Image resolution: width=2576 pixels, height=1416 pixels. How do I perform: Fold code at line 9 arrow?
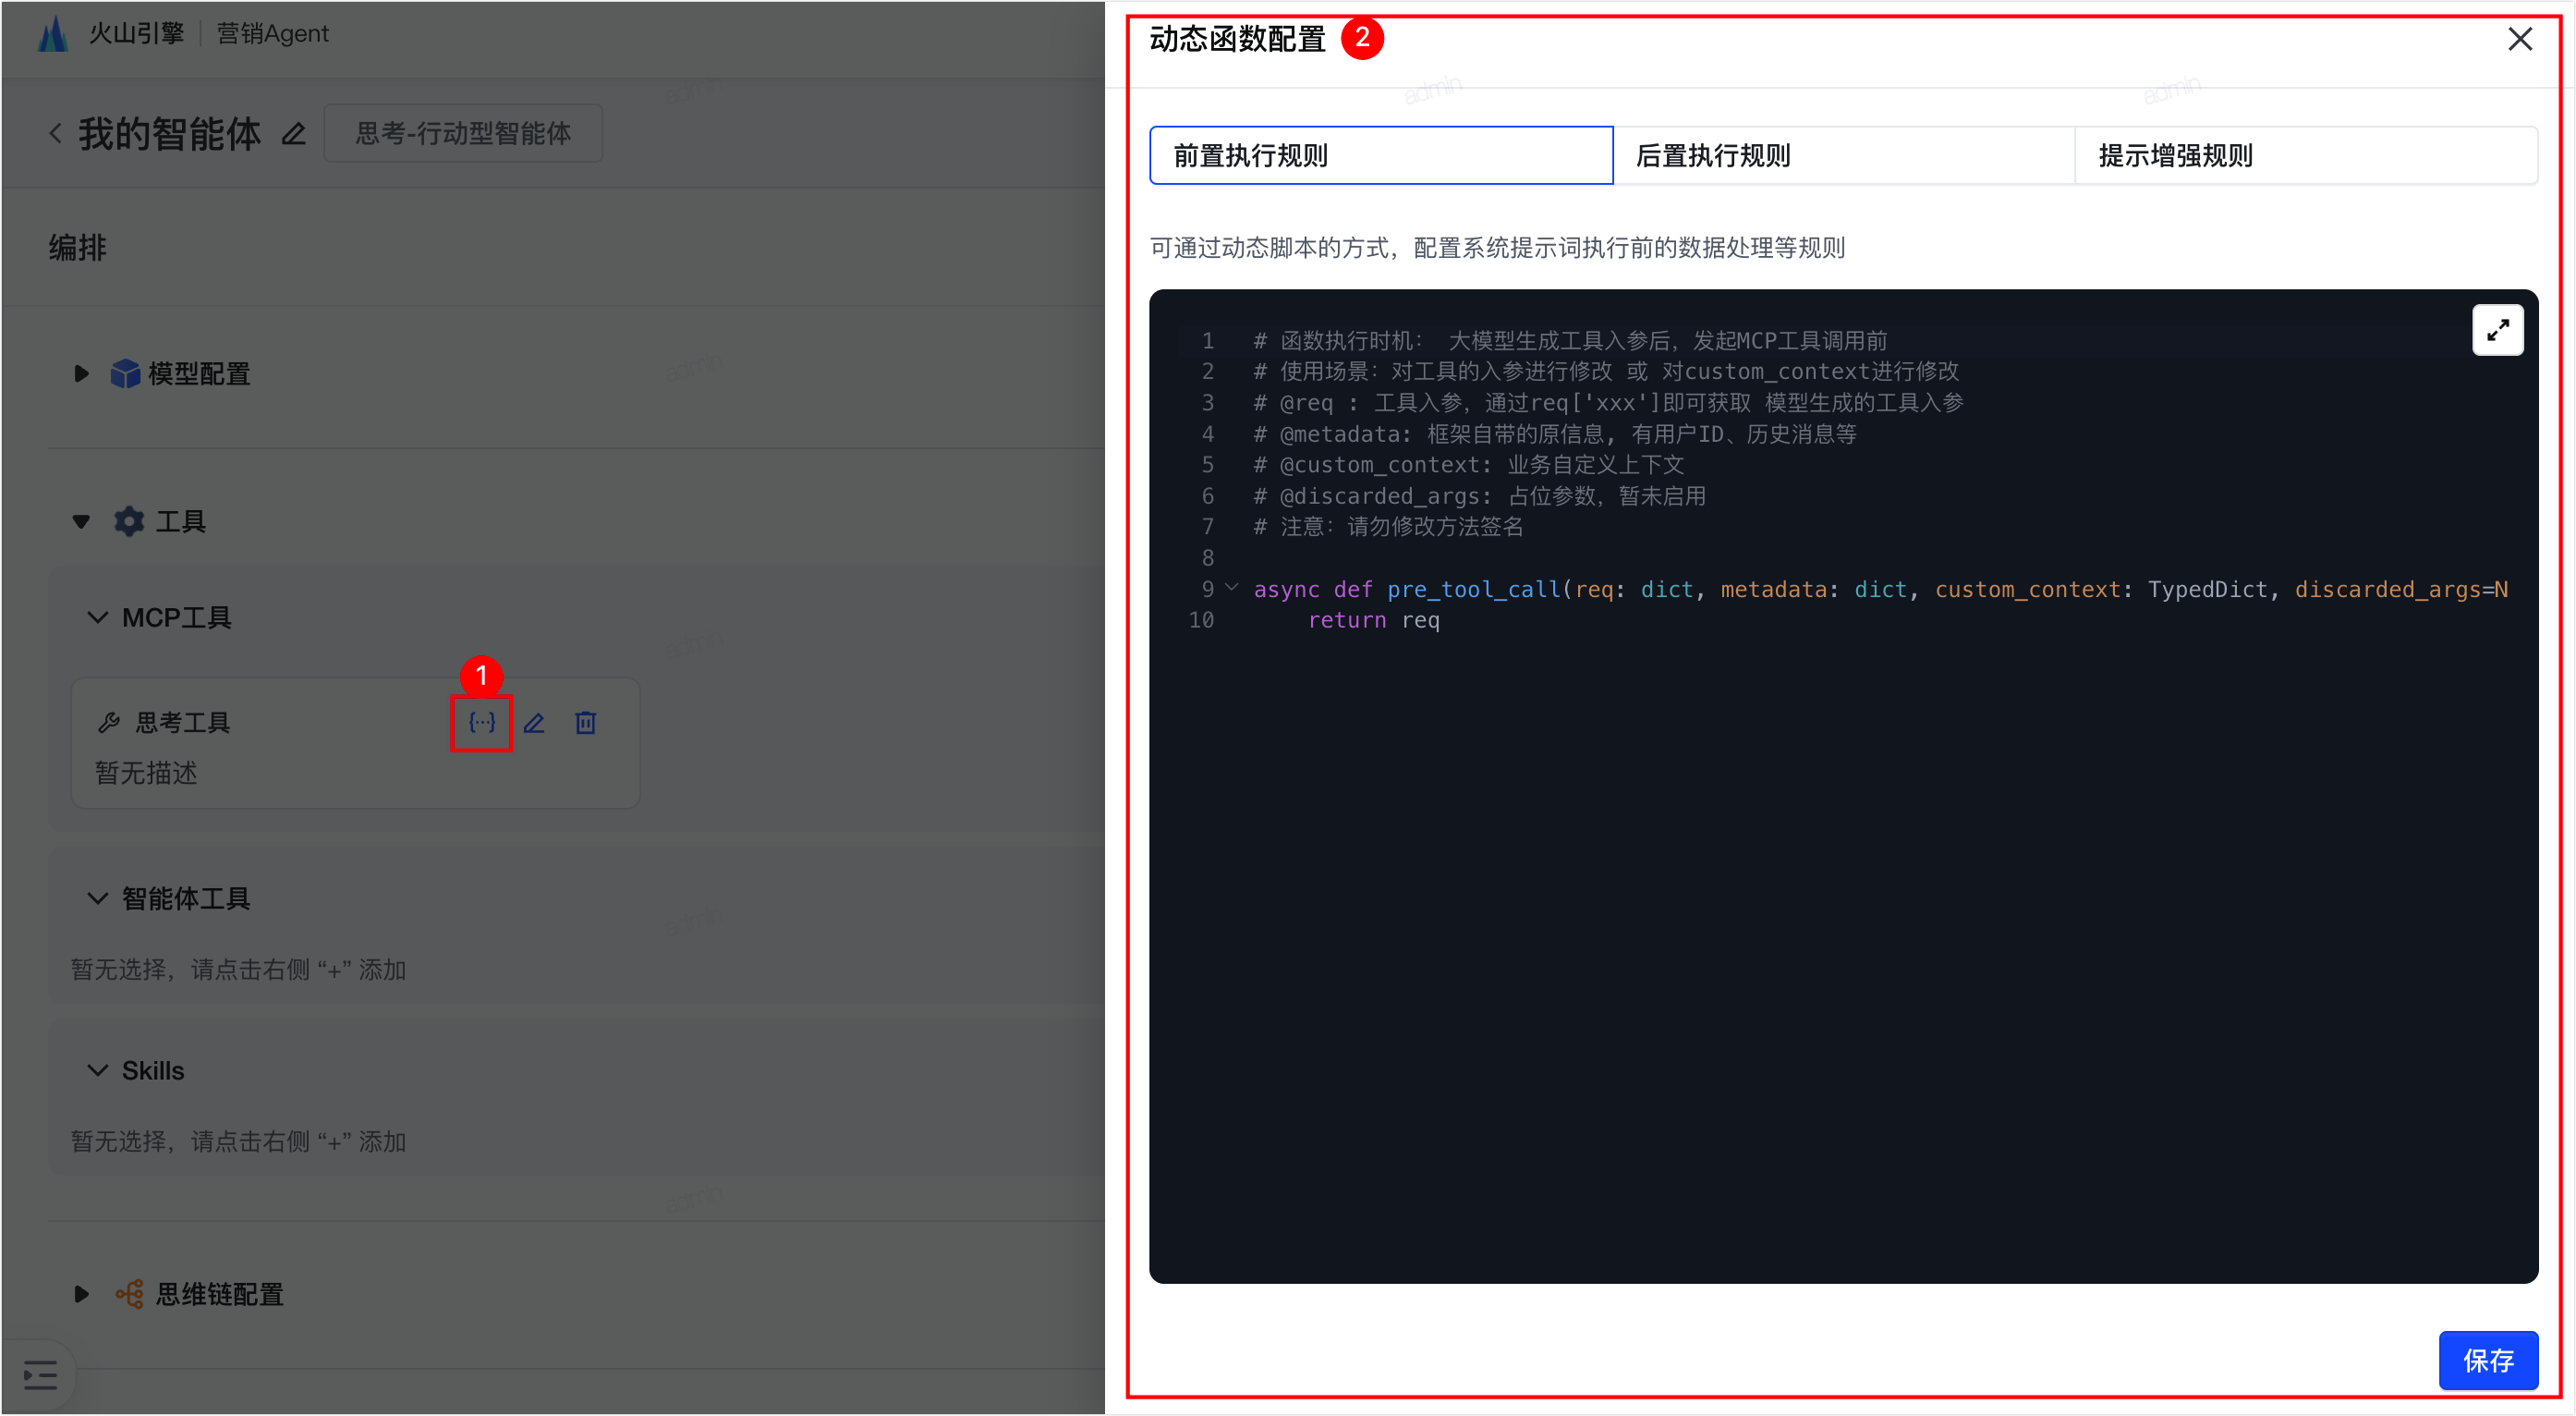click(x=1232, y=588)
